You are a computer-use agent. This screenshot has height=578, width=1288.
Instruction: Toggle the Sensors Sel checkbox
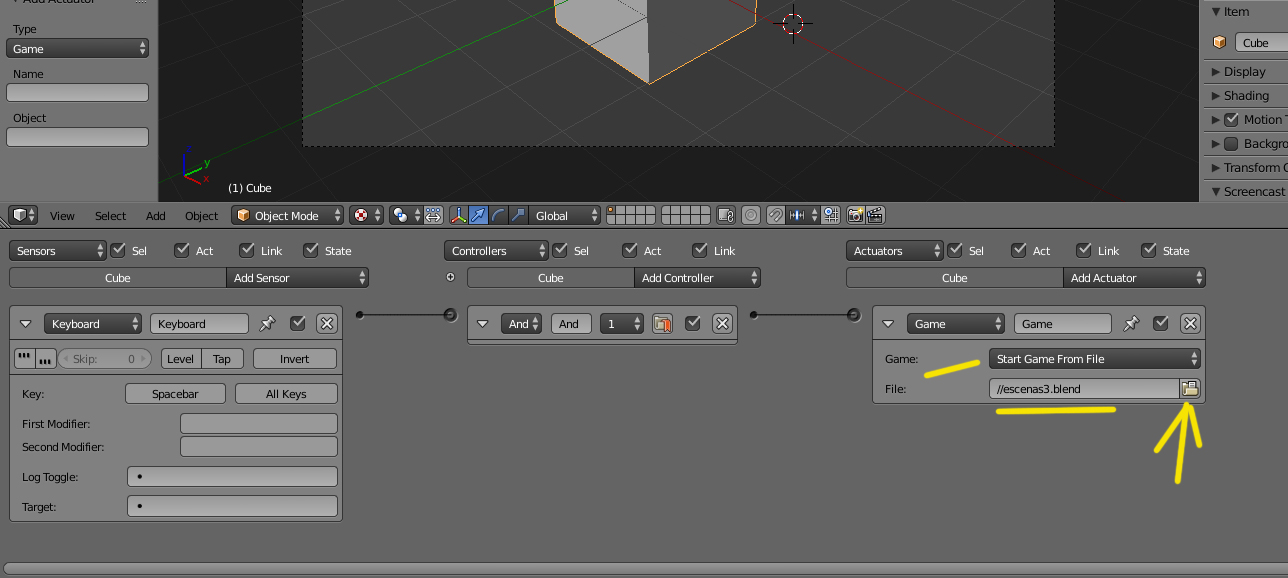[118, 250]
